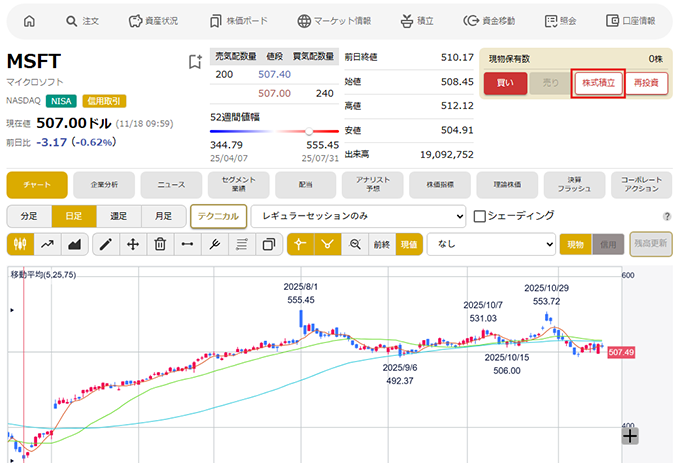Image resolution: width=680 pixels, height=463 pixels.
Task: Open 口座情報 account information menu
Action: coord(631,21)
